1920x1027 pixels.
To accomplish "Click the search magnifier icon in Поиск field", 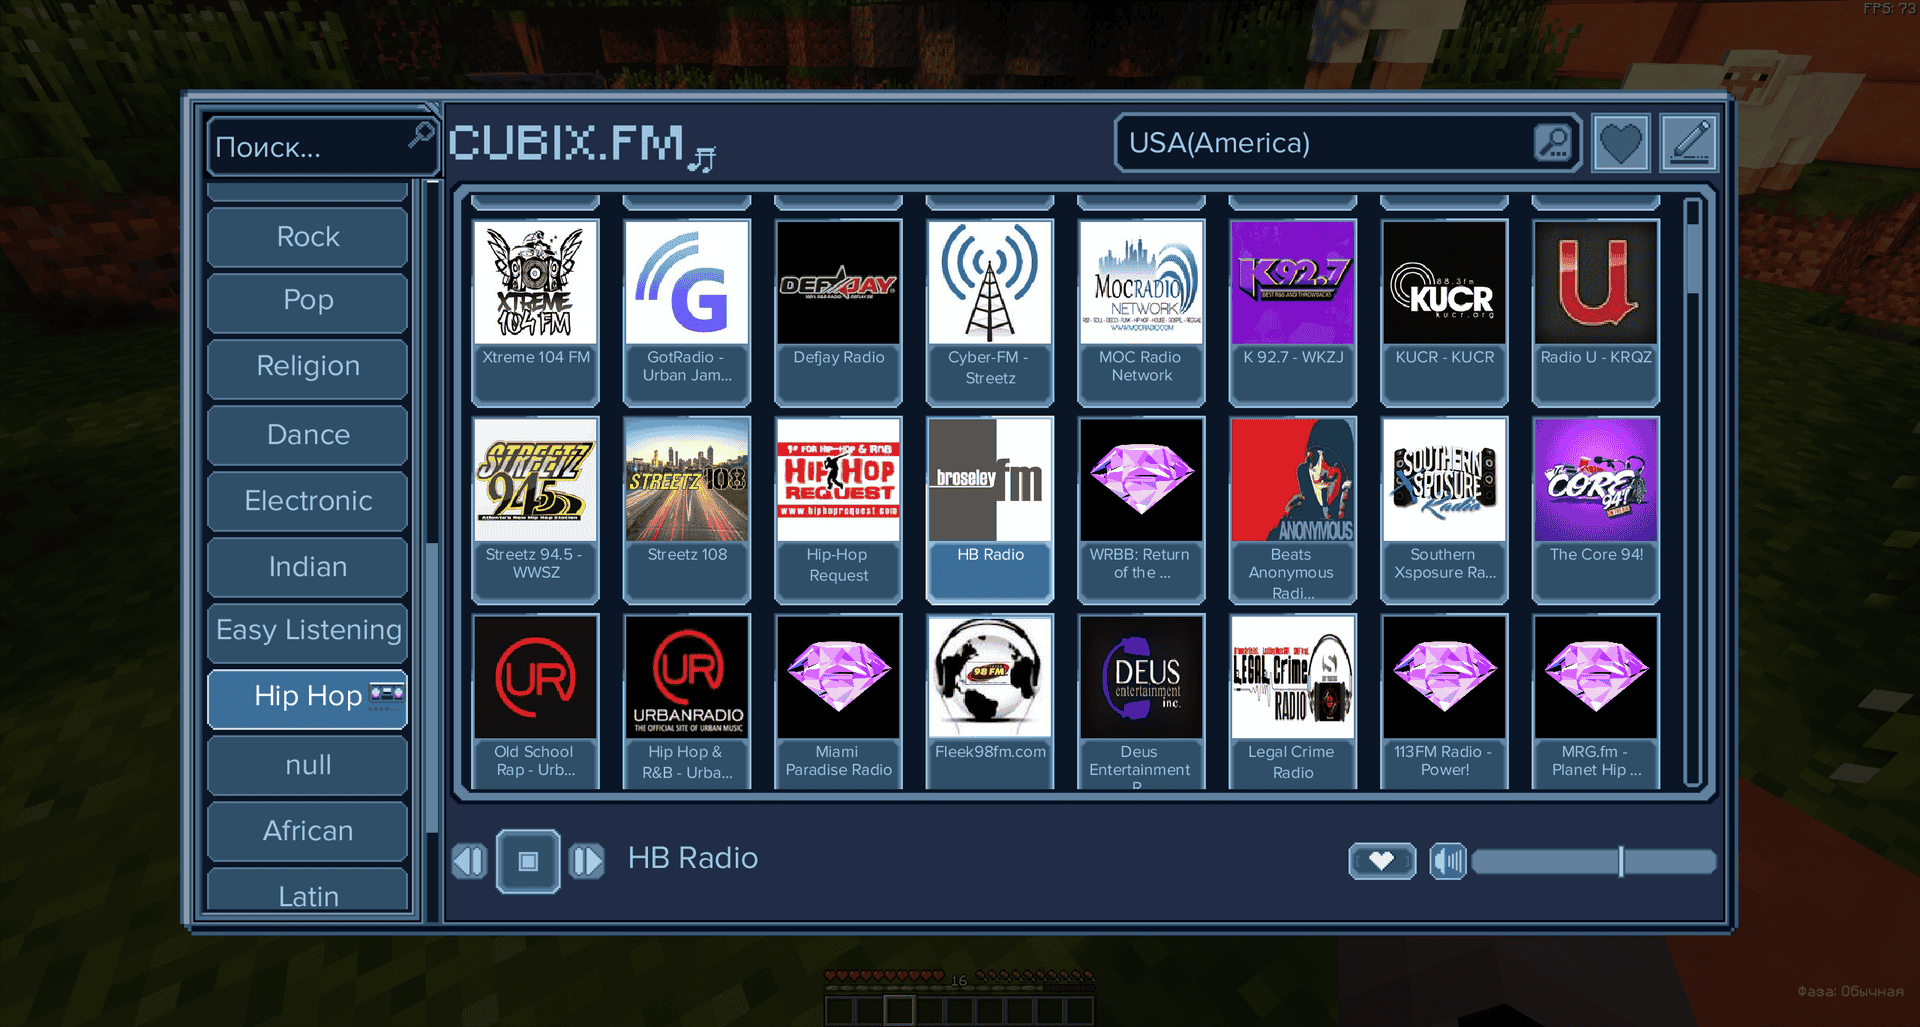I will coord(421,134).
